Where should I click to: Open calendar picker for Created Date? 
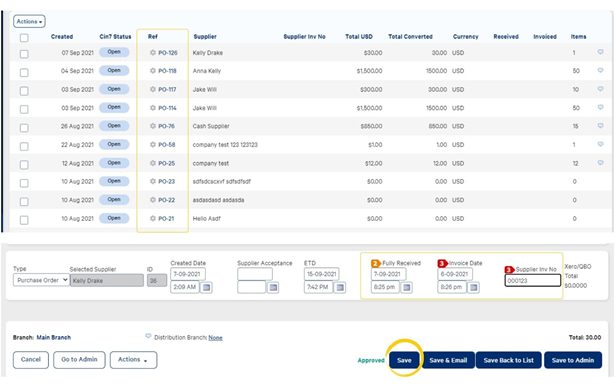[206, 287]
